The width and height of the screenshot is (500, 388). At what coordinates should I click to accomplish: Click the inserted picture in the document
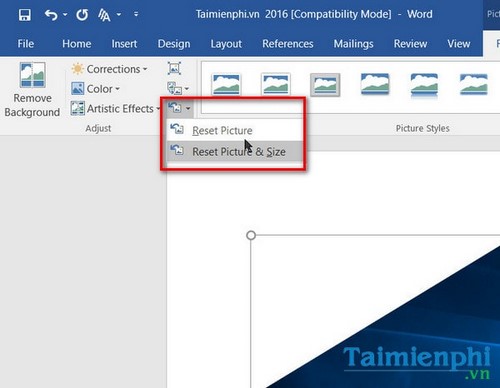pyautogui.click(x=375, y=311)
